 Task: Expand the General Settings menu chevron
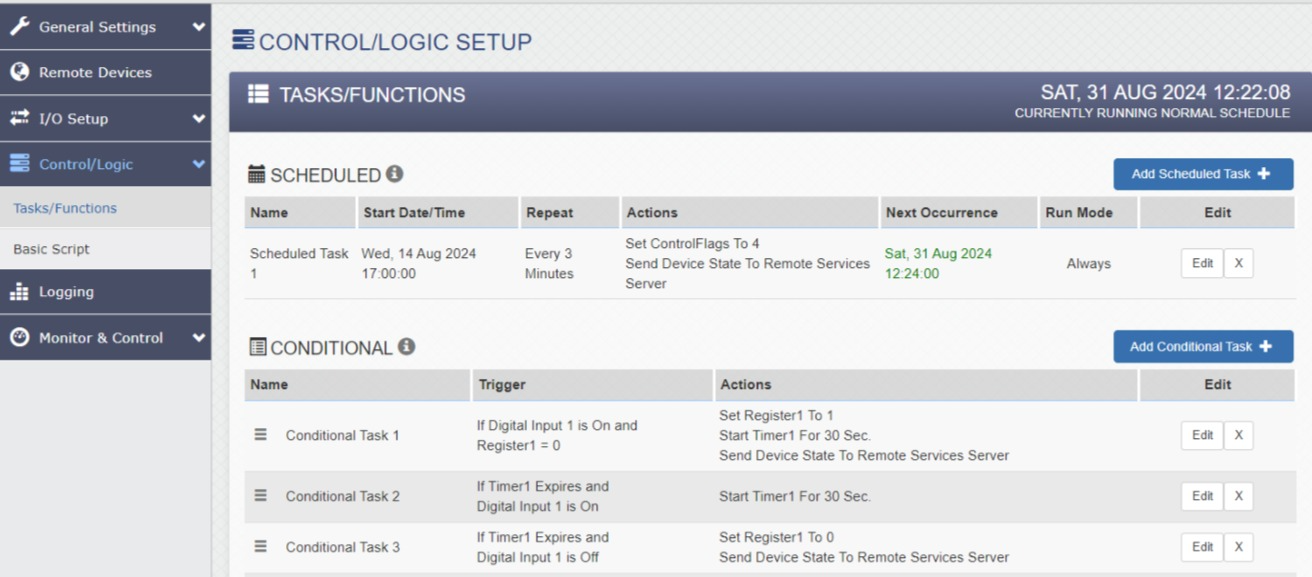click(x=198, y=27)
